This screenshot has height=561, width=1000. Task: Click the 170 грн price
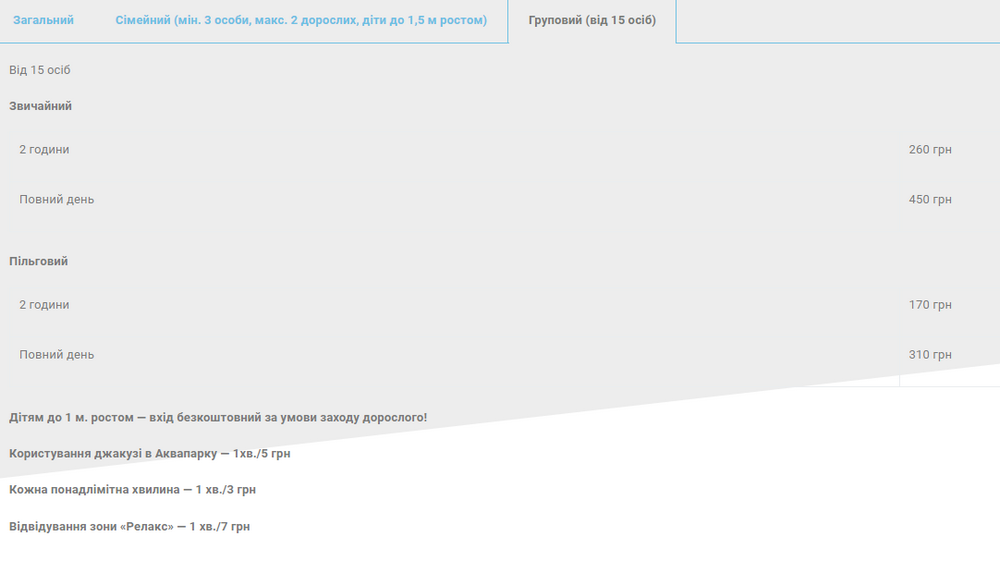coord(930,305)
